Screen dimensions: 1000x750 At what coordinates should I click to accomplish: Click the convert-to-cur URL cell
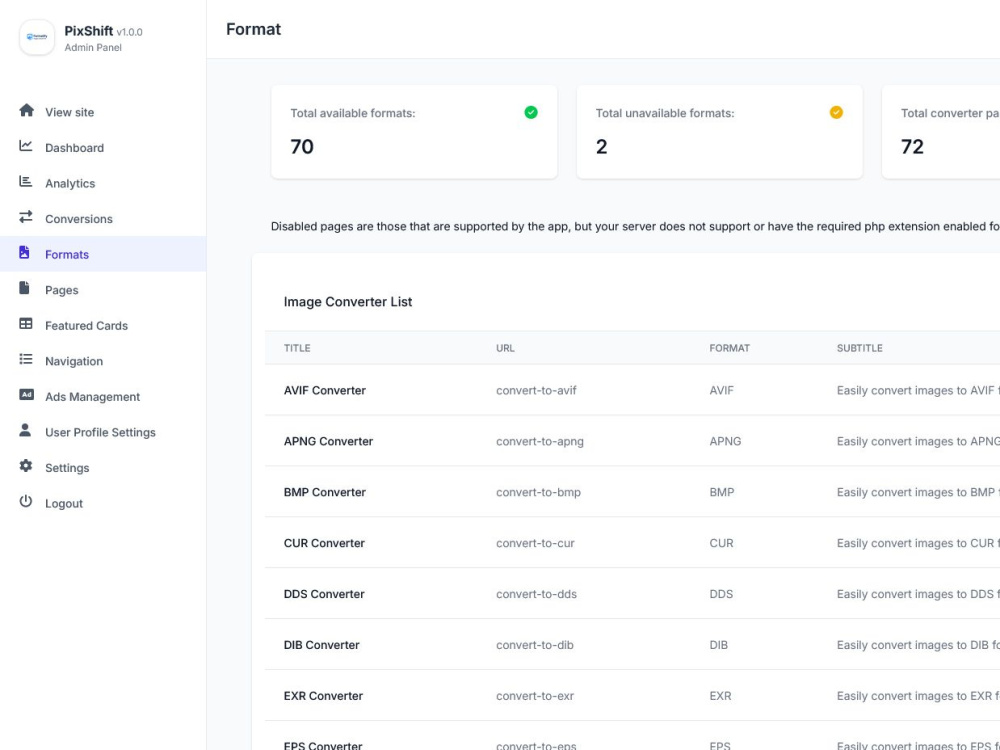535,543
